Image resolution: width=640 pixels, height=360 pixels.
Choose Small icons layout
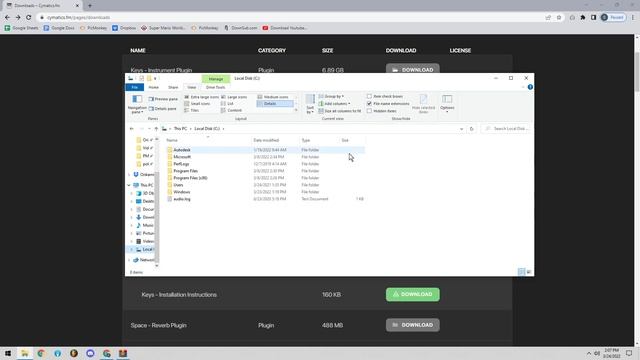(197, 104)
